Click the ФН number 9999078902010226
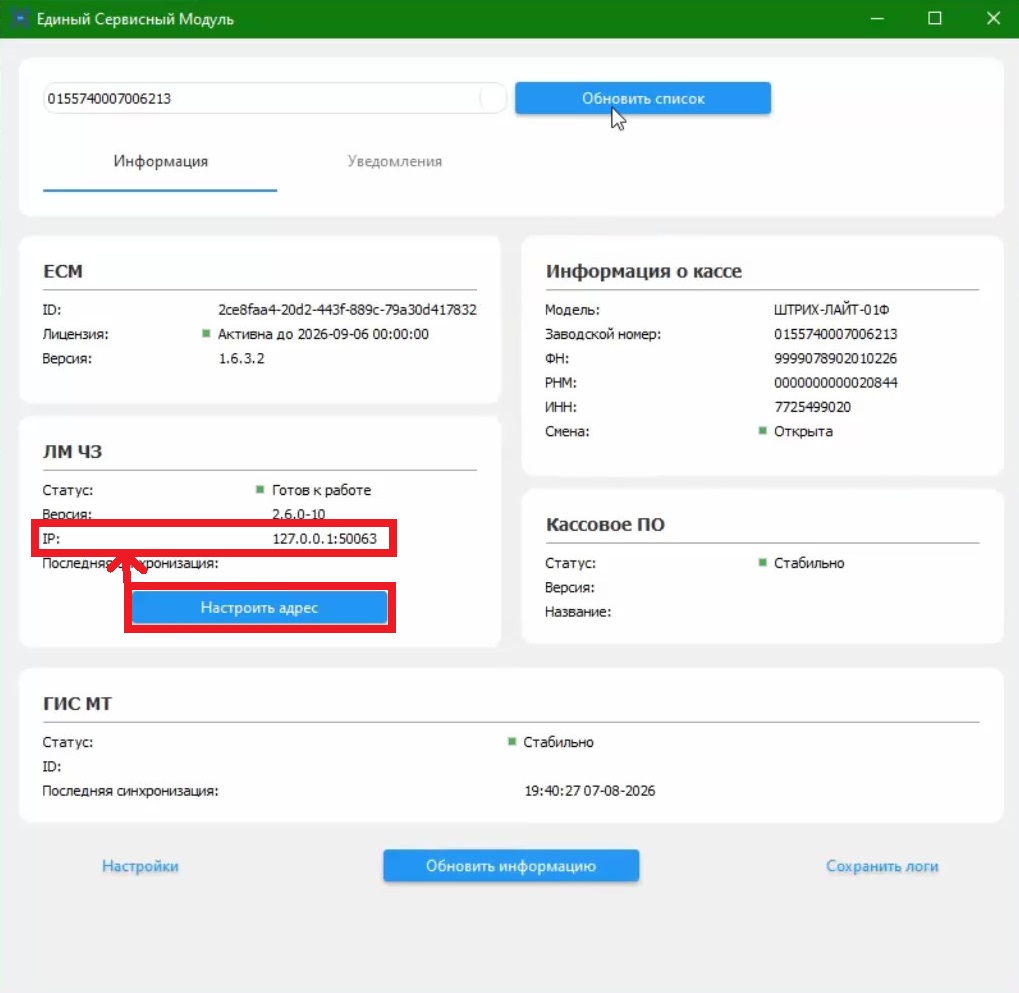Screen dimensions: 1019x993 tap(835, 358)
